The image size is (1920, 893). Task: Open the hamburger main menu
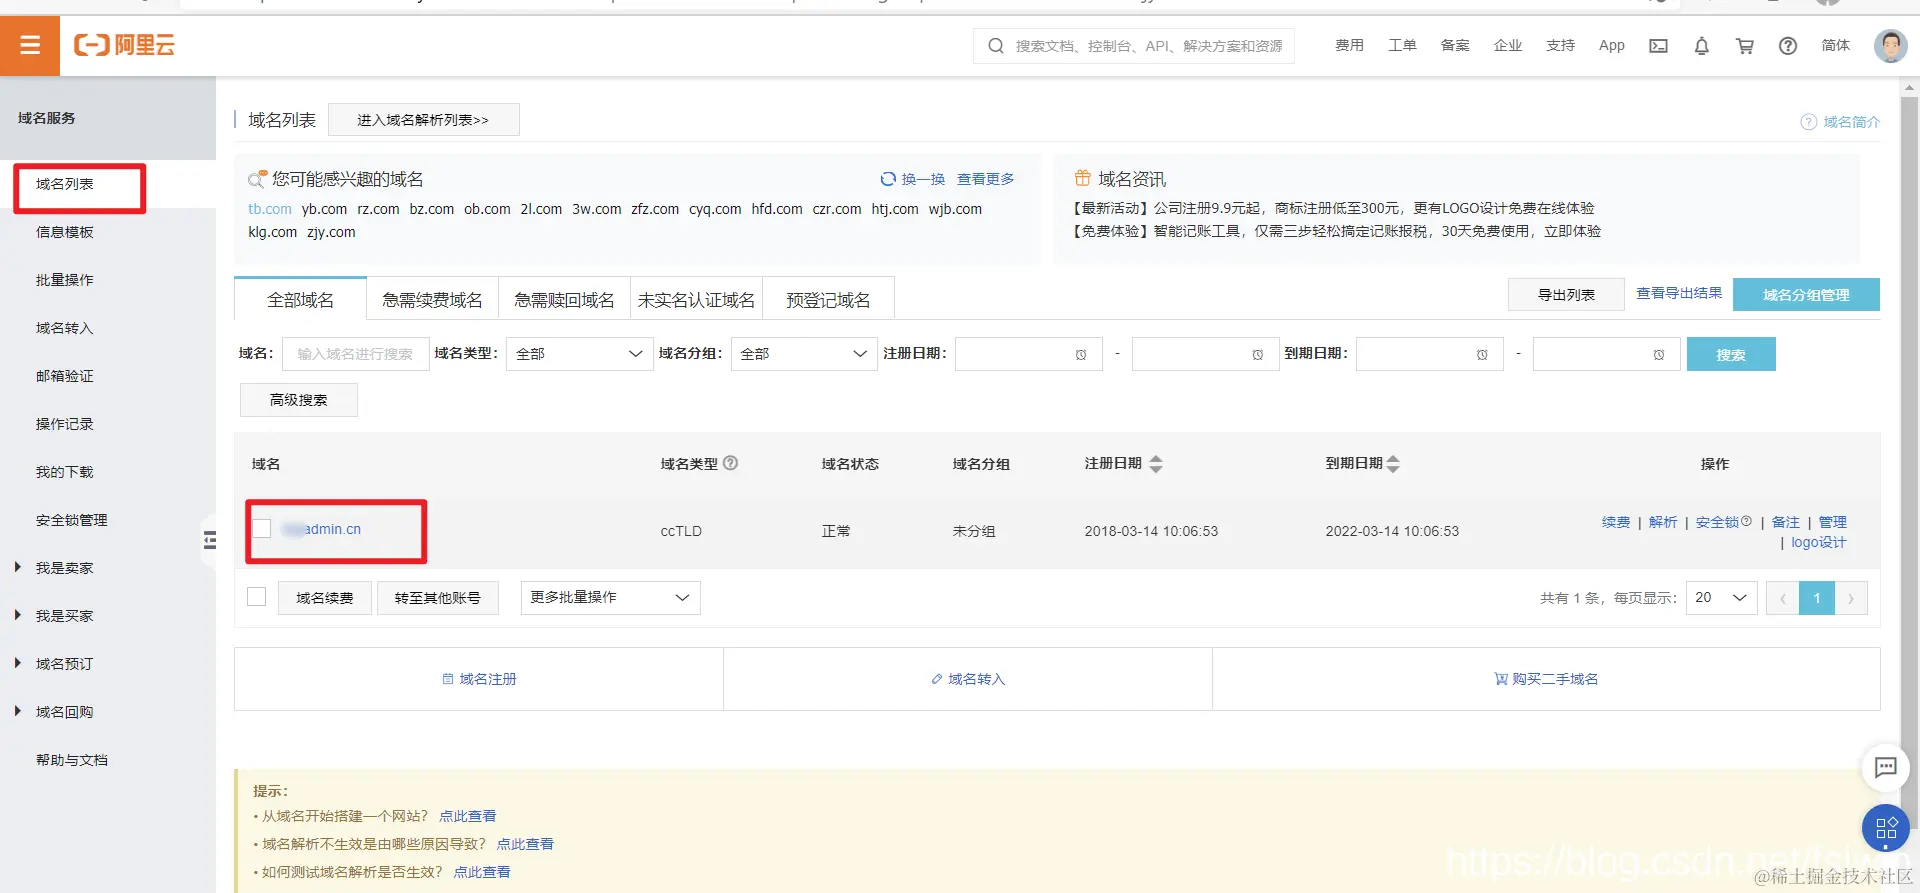pos(30,45)
